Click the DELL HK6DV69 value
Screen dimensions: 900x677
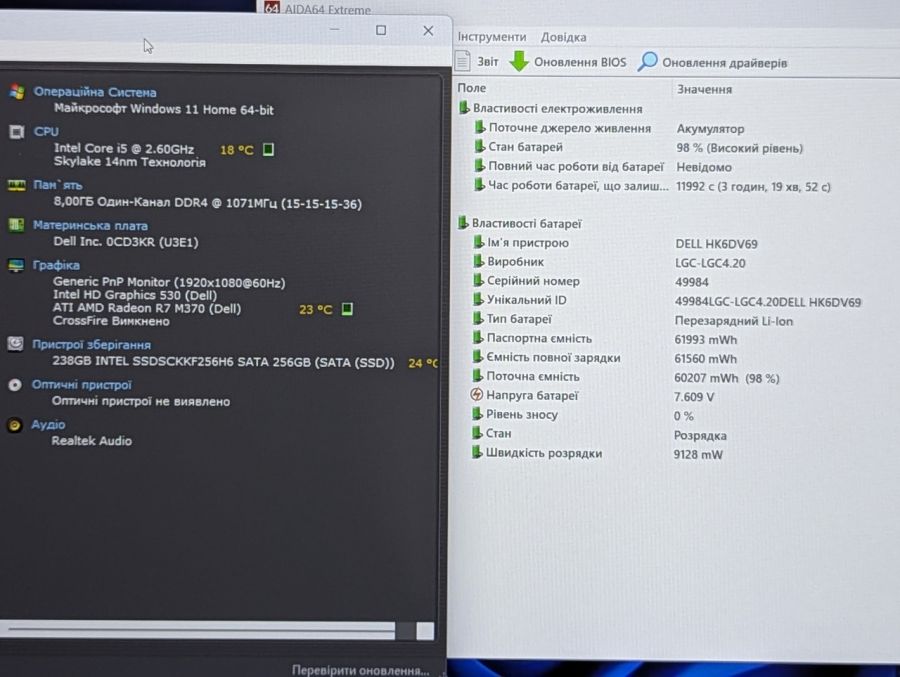716,244
